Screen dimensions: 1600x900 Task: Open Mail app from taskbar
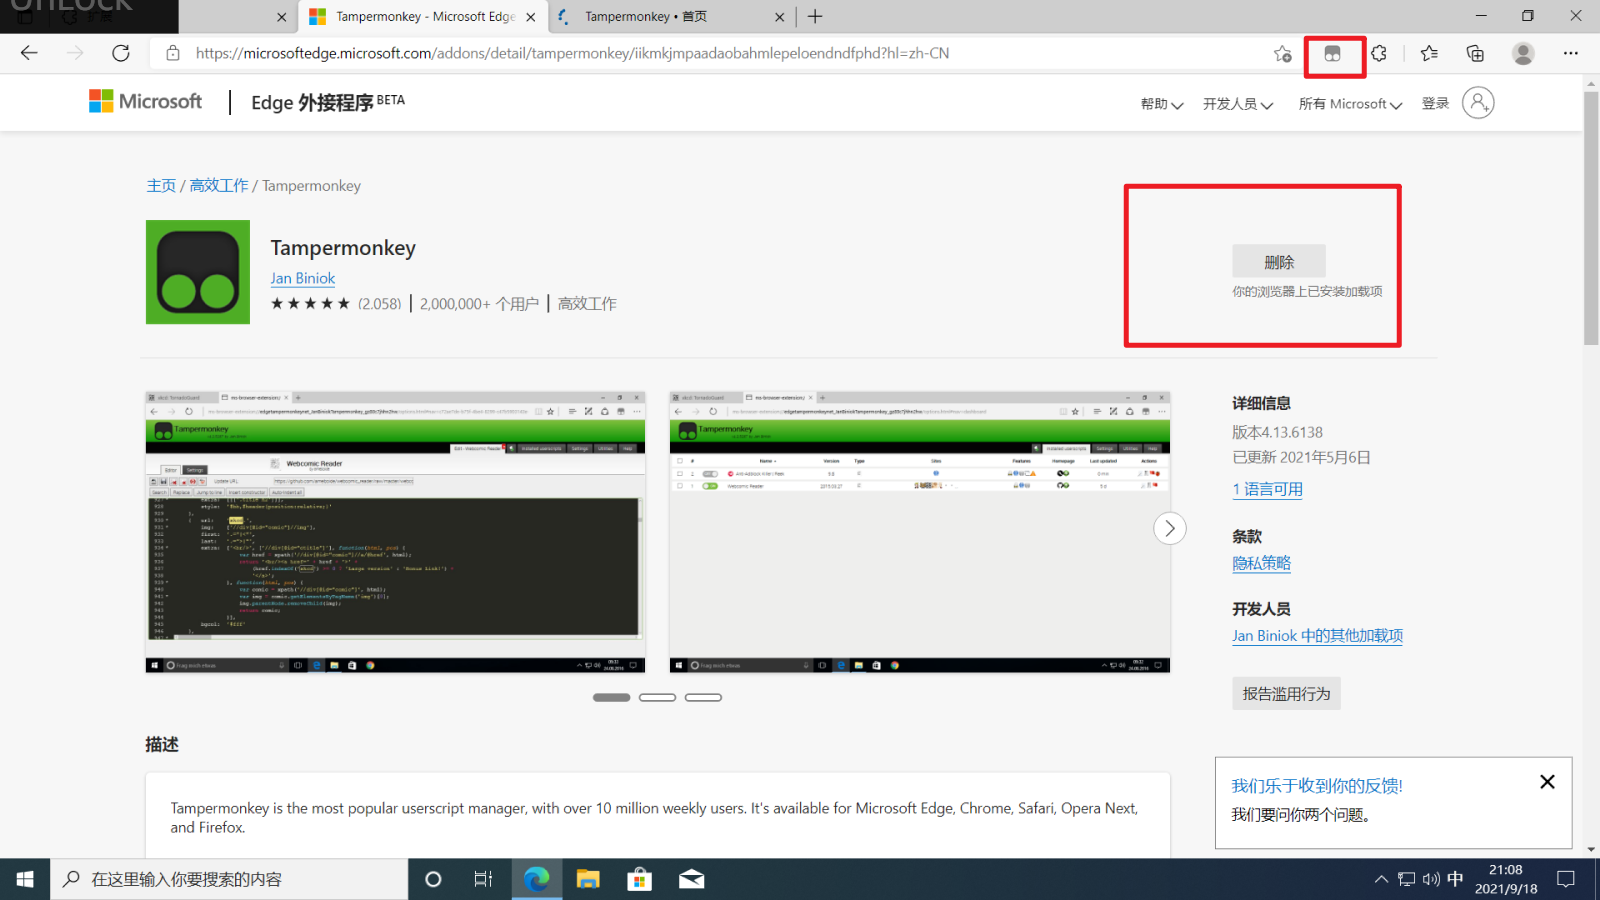click(691, 879)
